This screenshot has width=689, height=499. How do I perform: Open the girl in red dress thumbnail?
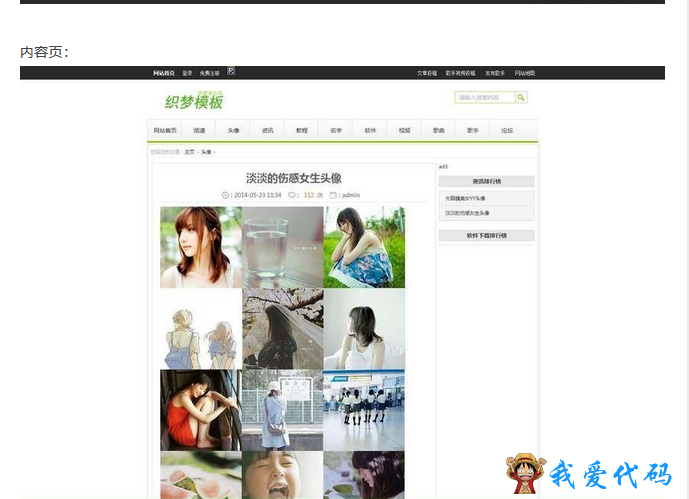point(201,410)
